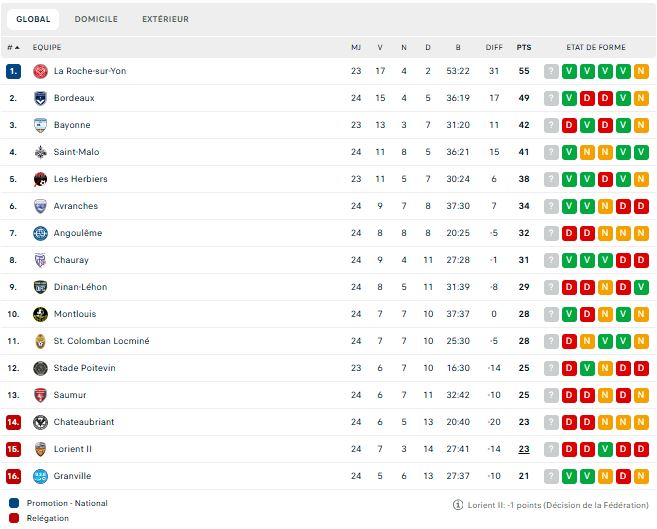657x529 pixels.
Task: Click the Montlouis club crest
Action: [41, 314]
